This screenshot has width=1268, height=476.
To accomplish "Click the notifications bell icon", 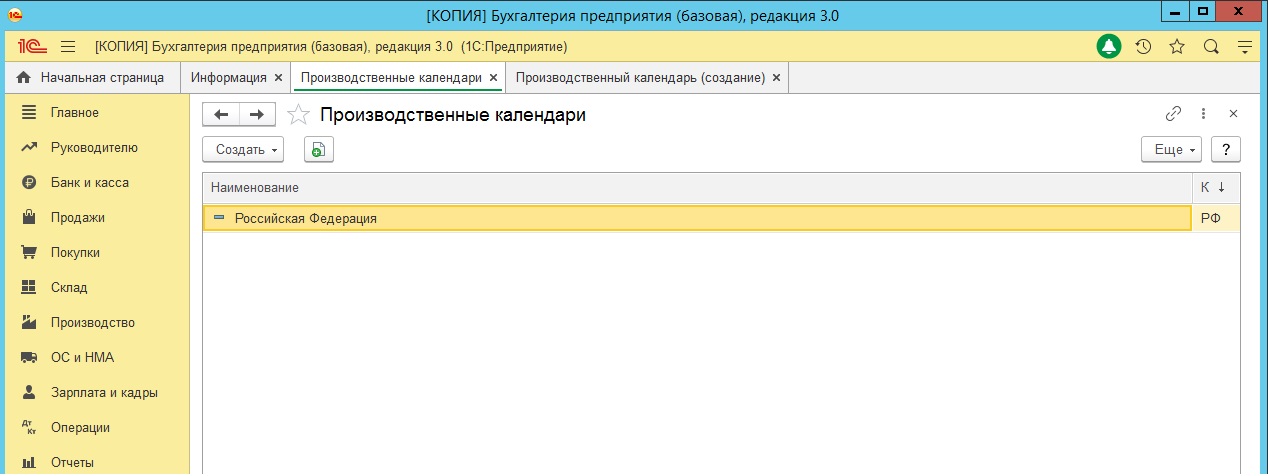I will click(1108, 47).
